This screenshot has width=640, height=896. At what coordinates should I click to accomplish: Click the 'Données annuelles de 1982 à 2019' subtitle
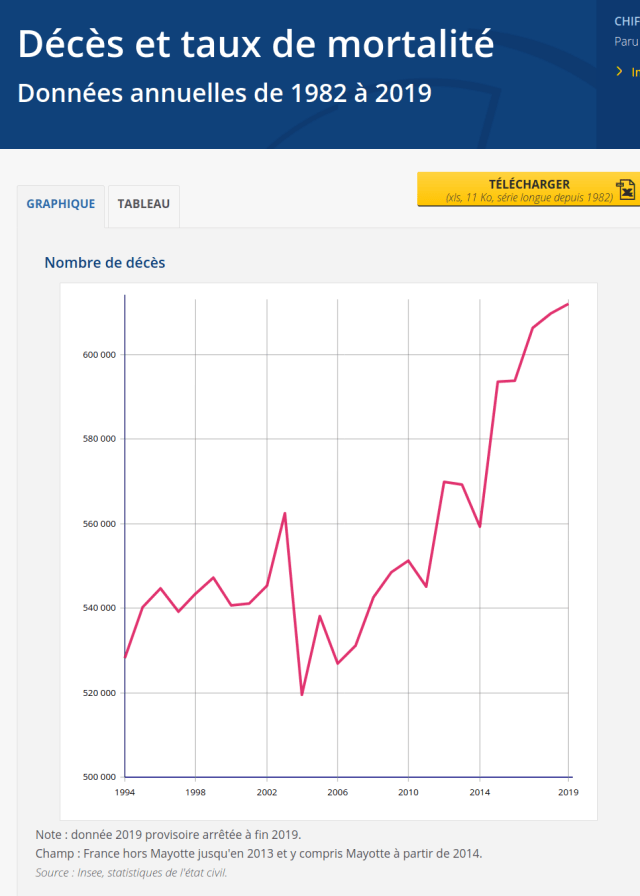(225, 93)
